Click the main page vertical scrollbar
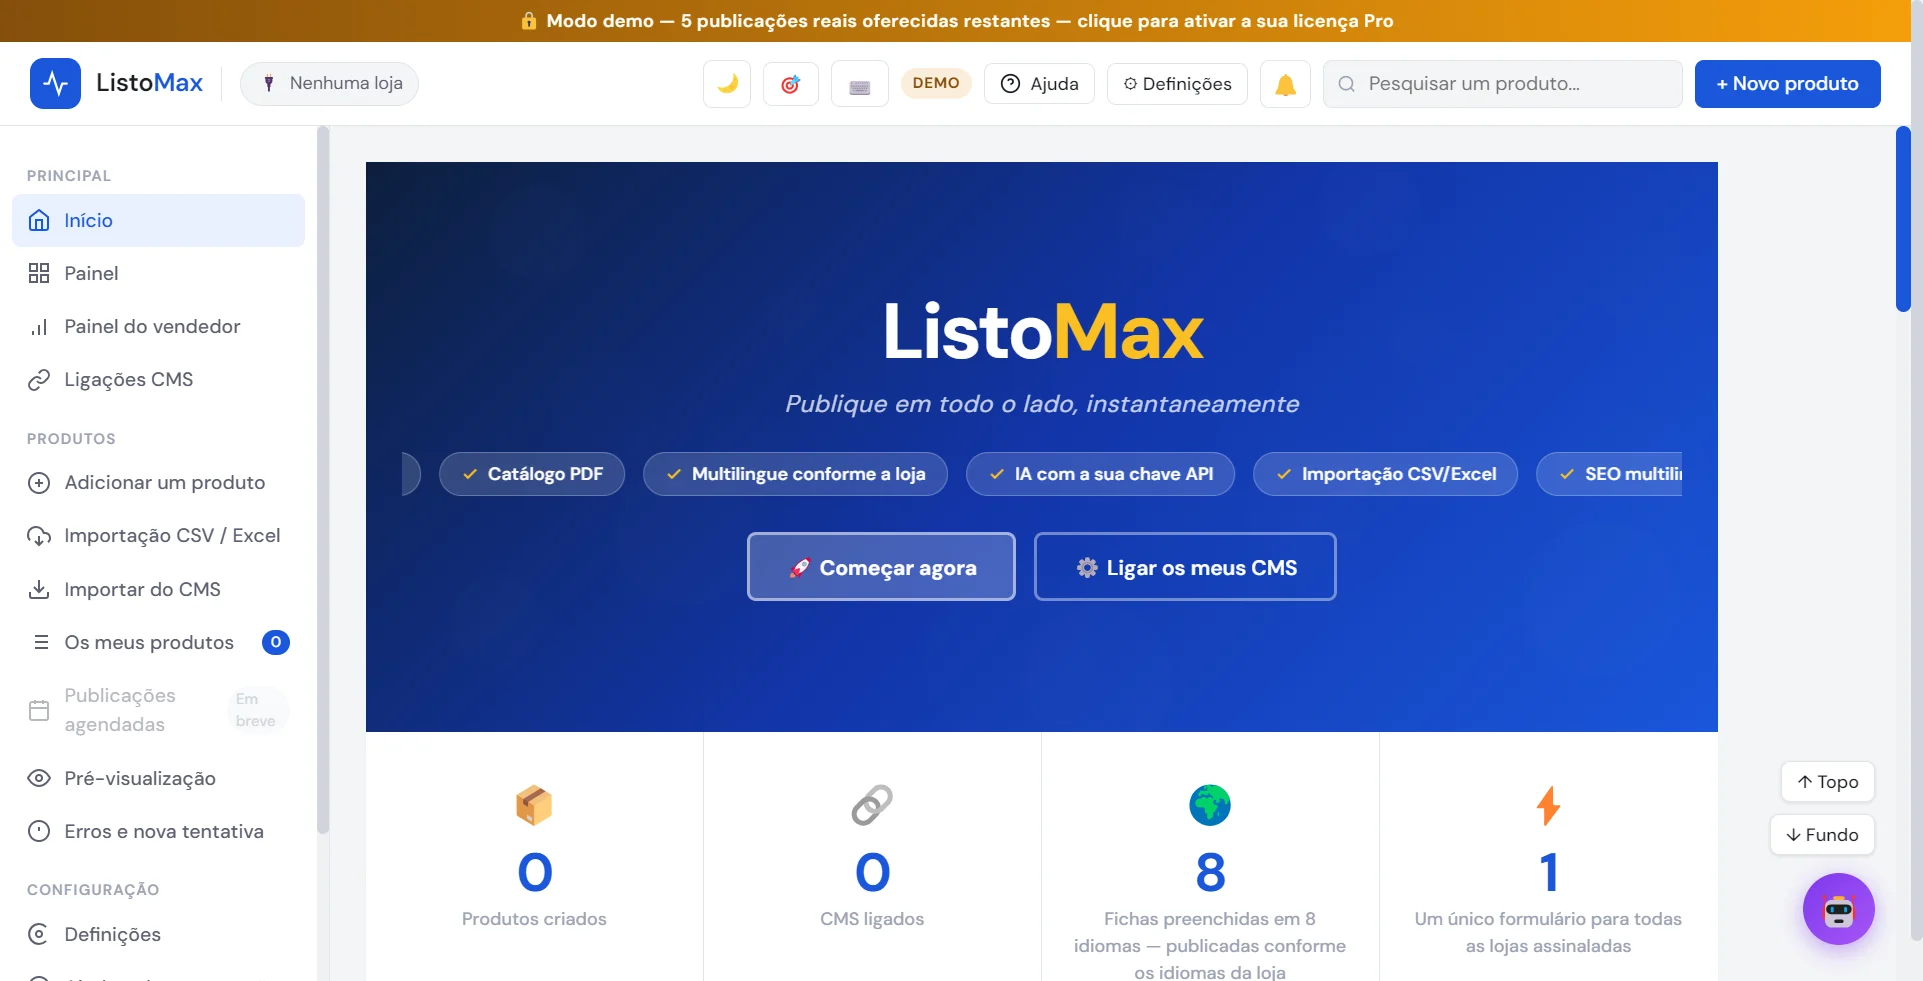The height and width of the screenshot is (981, 1923). coord(1903,220)
